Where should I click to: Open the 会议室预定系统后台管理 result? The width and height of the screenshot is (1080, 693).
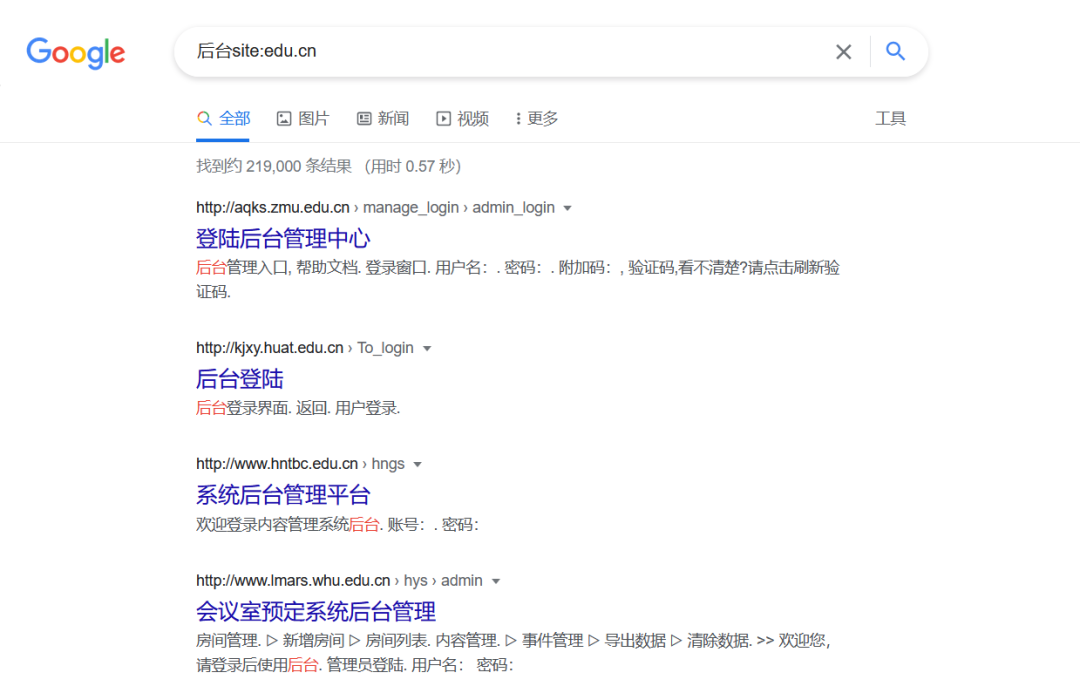(315, 612)
